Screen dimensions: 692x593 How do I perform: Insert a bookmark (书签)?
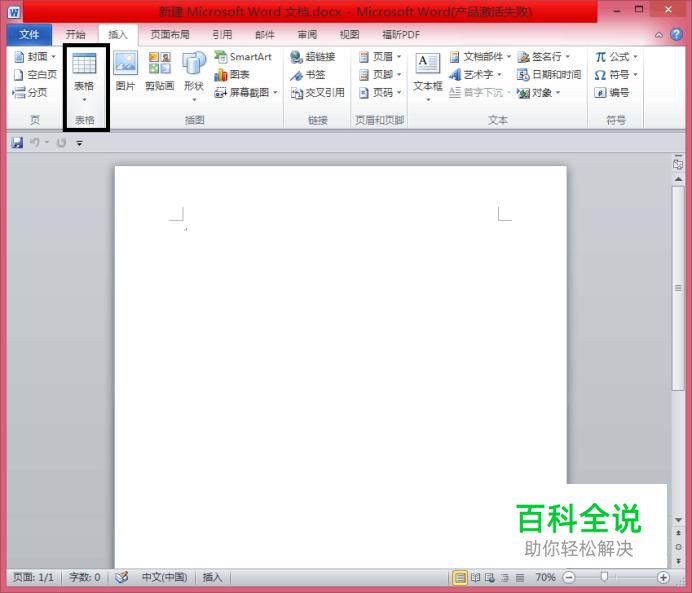point(308,75)
